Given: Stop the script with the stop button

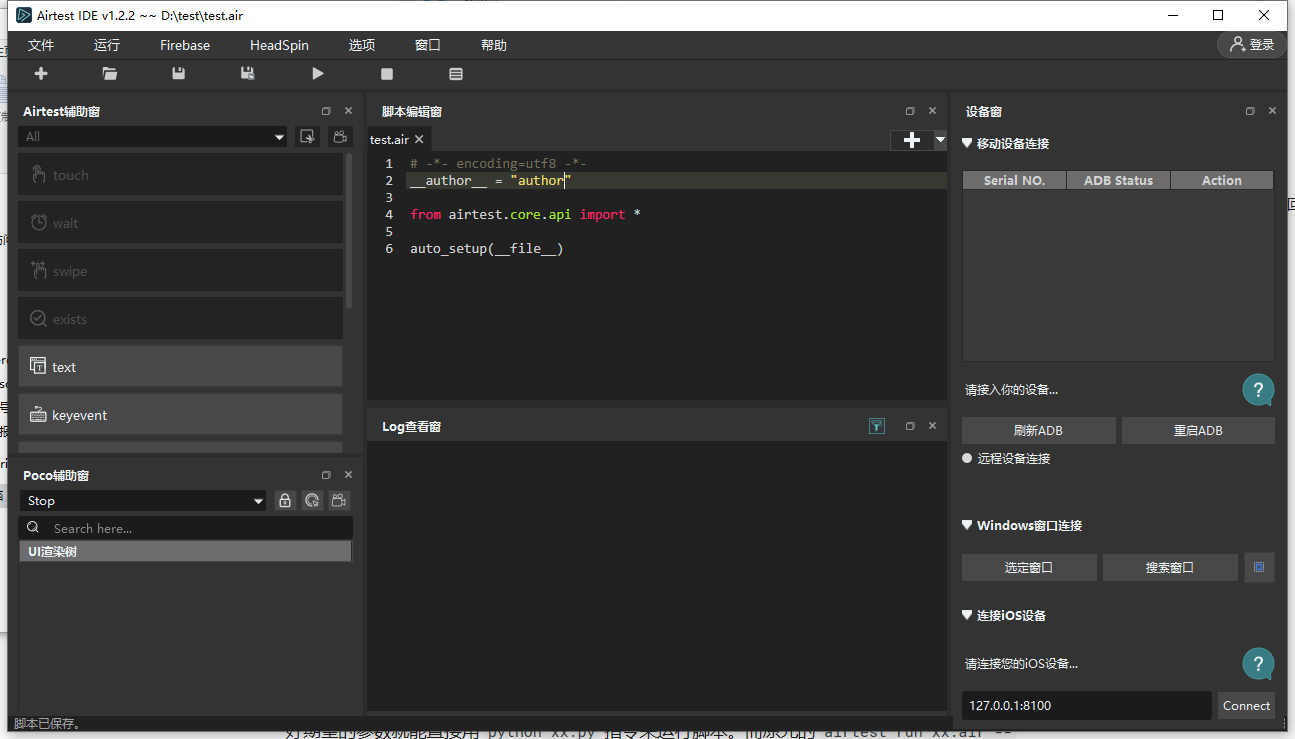Looking at the screenshot, I should pyautogui.click(x=387, y=74).
